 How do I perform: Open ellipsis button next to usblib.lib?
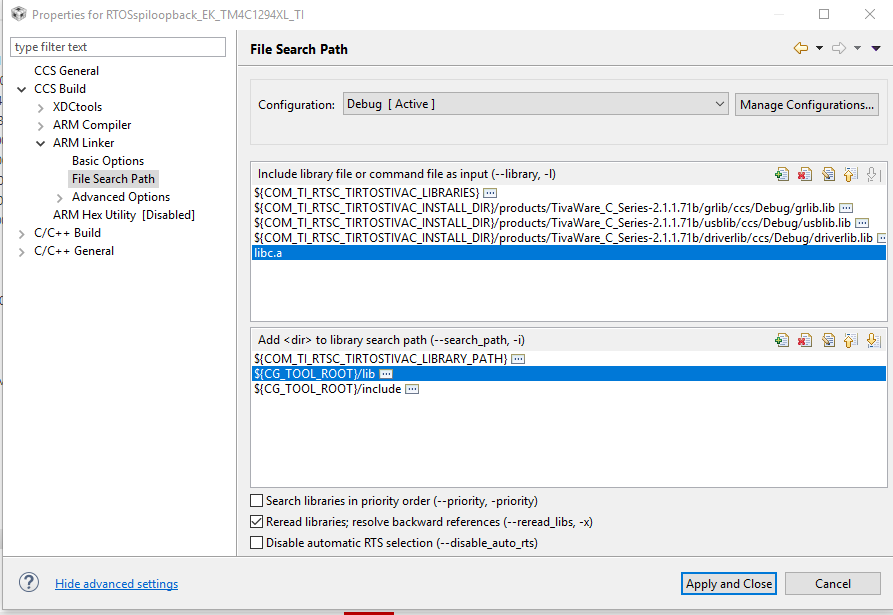862,223
